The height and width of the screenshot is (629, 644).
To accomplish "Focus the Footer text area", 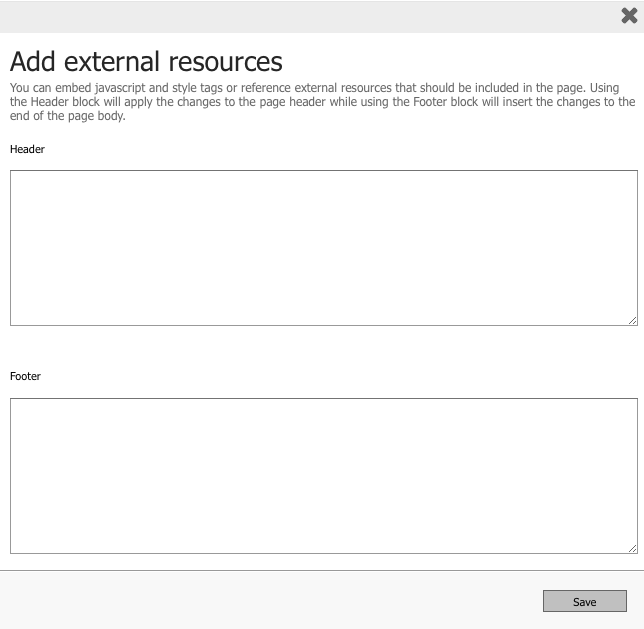I will [x=323, y=475].
